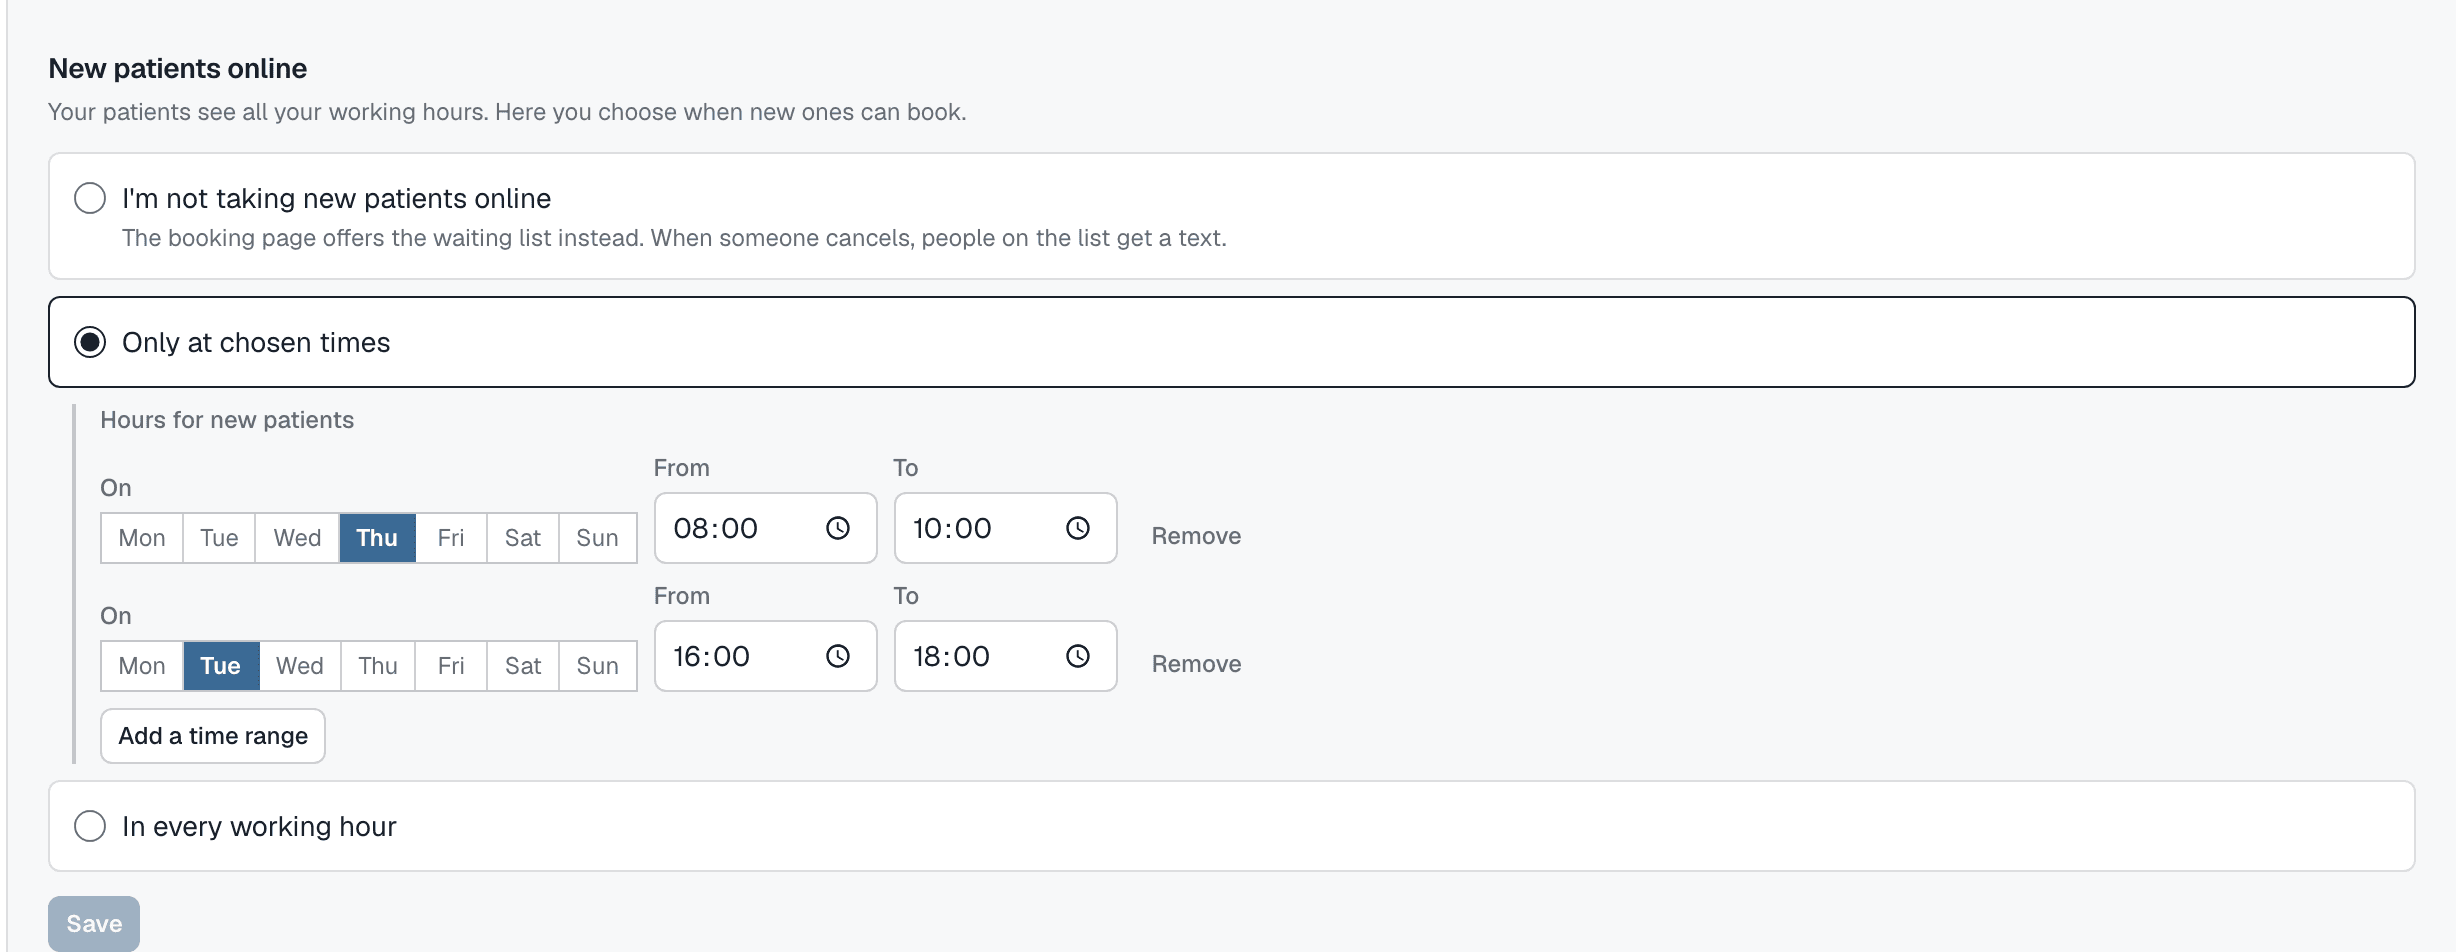Viewport: 2456px width, 952px height.
Task: Click the To time field showing 10:00
Action: pyautogui.click(x=1006, y=528)
